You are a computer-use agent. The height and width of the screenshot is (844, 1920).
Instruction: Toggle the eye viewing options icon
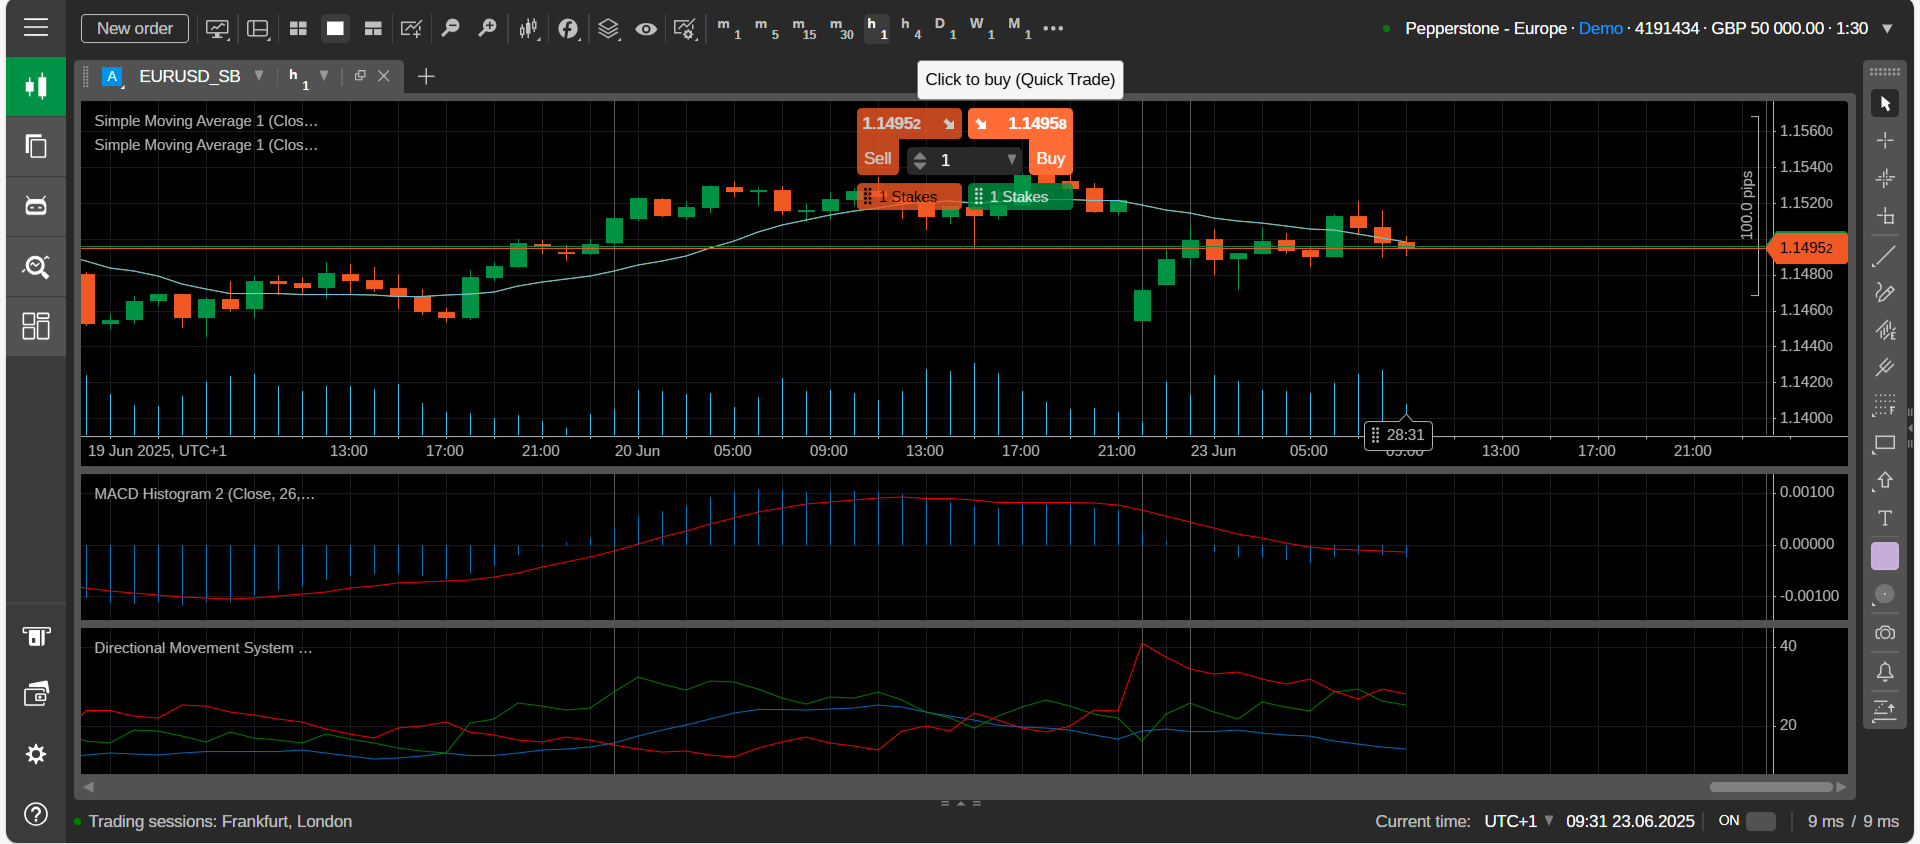point(646,29)
